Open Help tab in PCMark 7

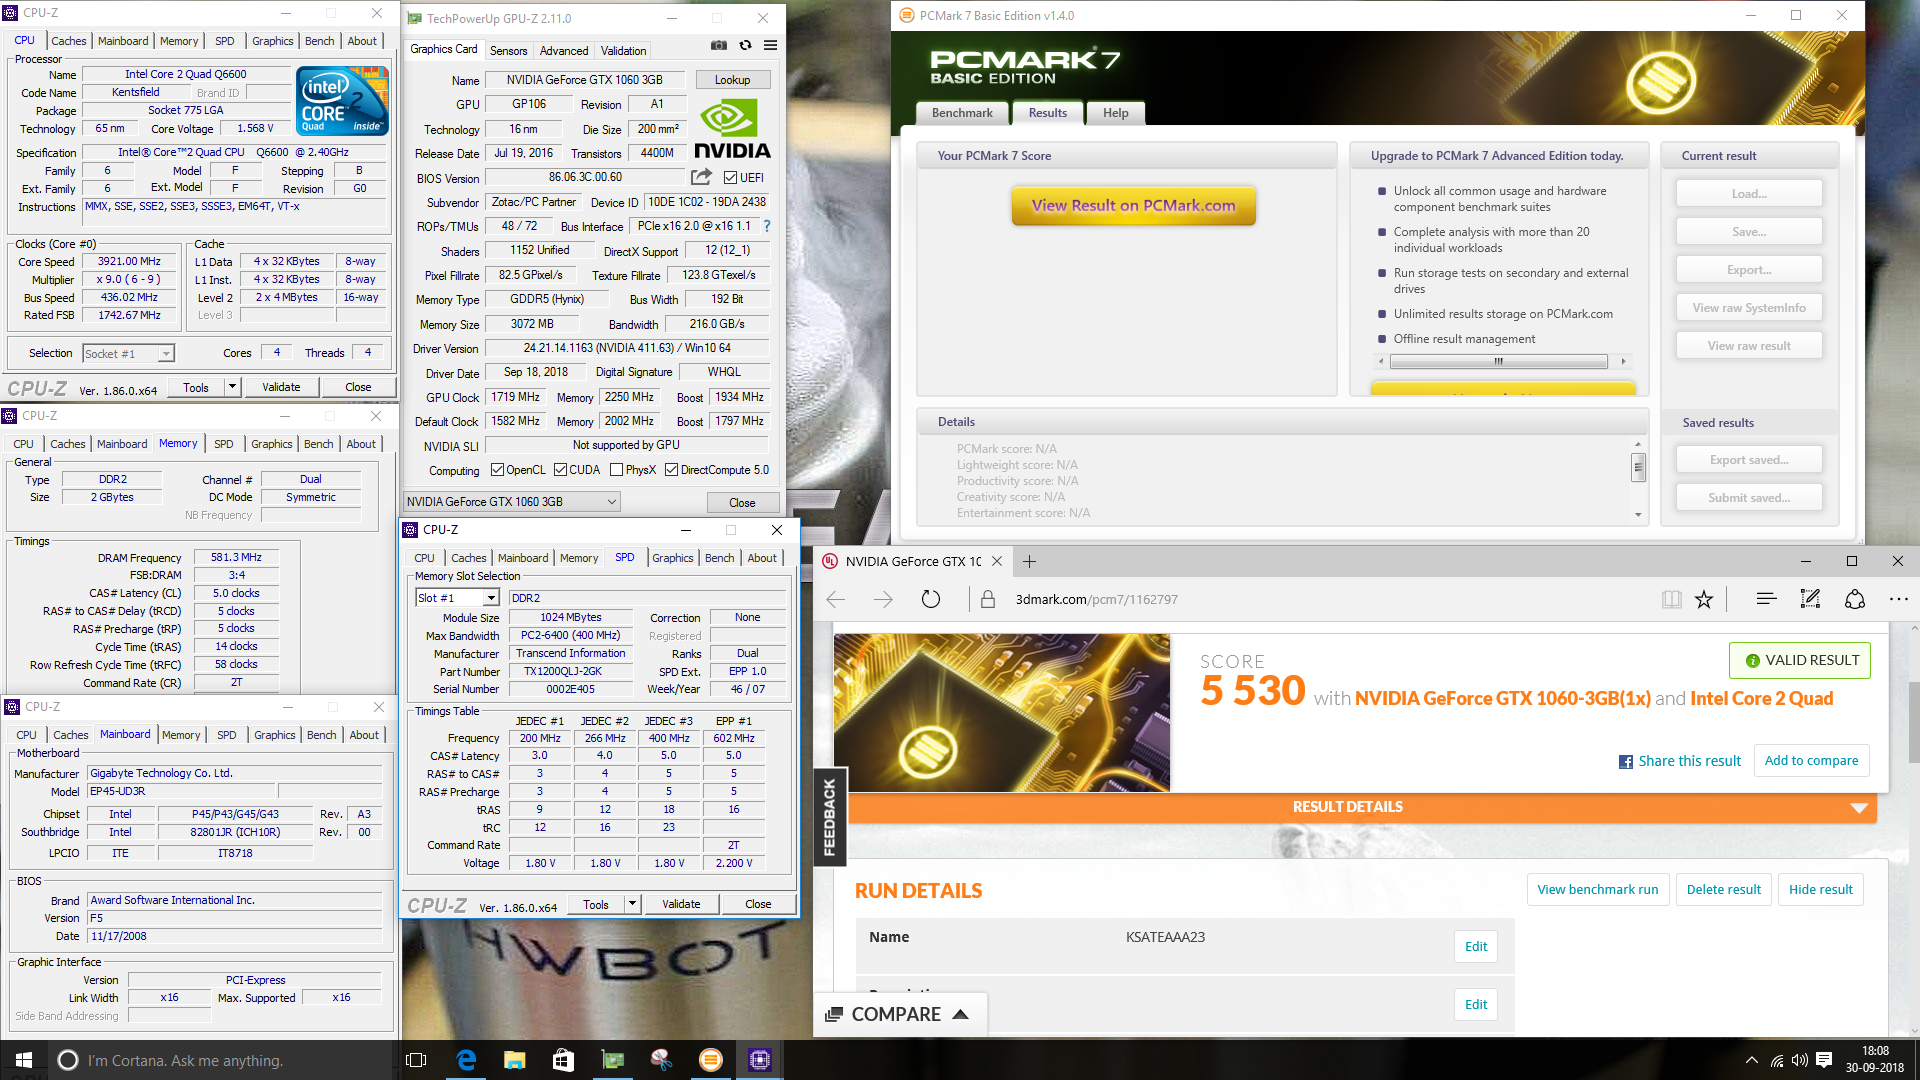pyautogui.click(x=1116, y=113)
